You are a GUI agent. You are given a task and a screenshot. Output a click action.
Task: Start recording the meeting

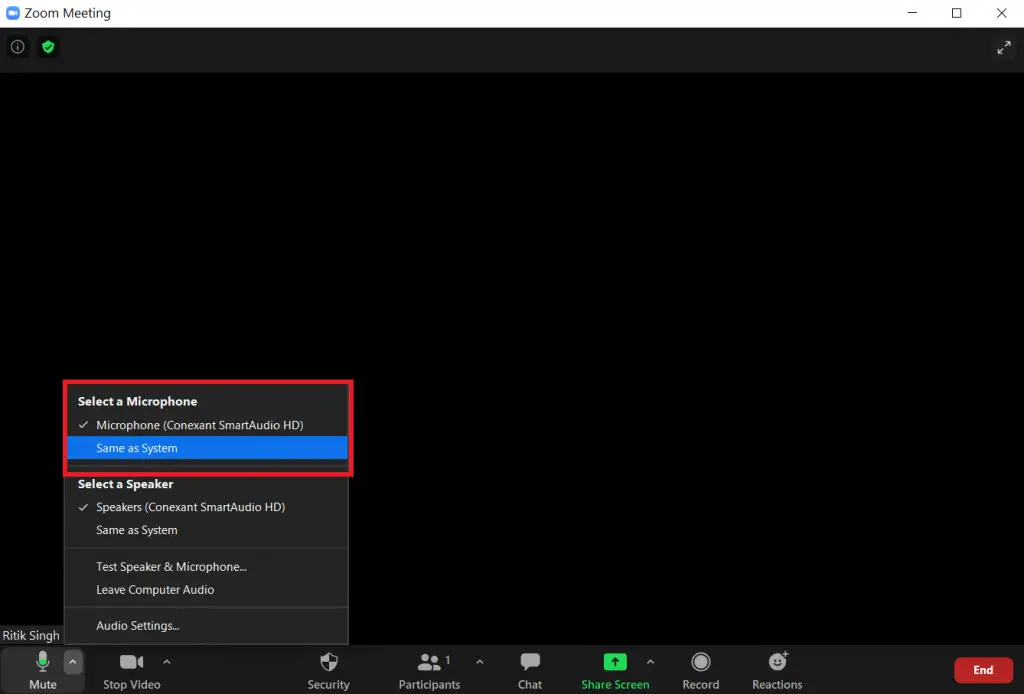click(x=700, y=668)
